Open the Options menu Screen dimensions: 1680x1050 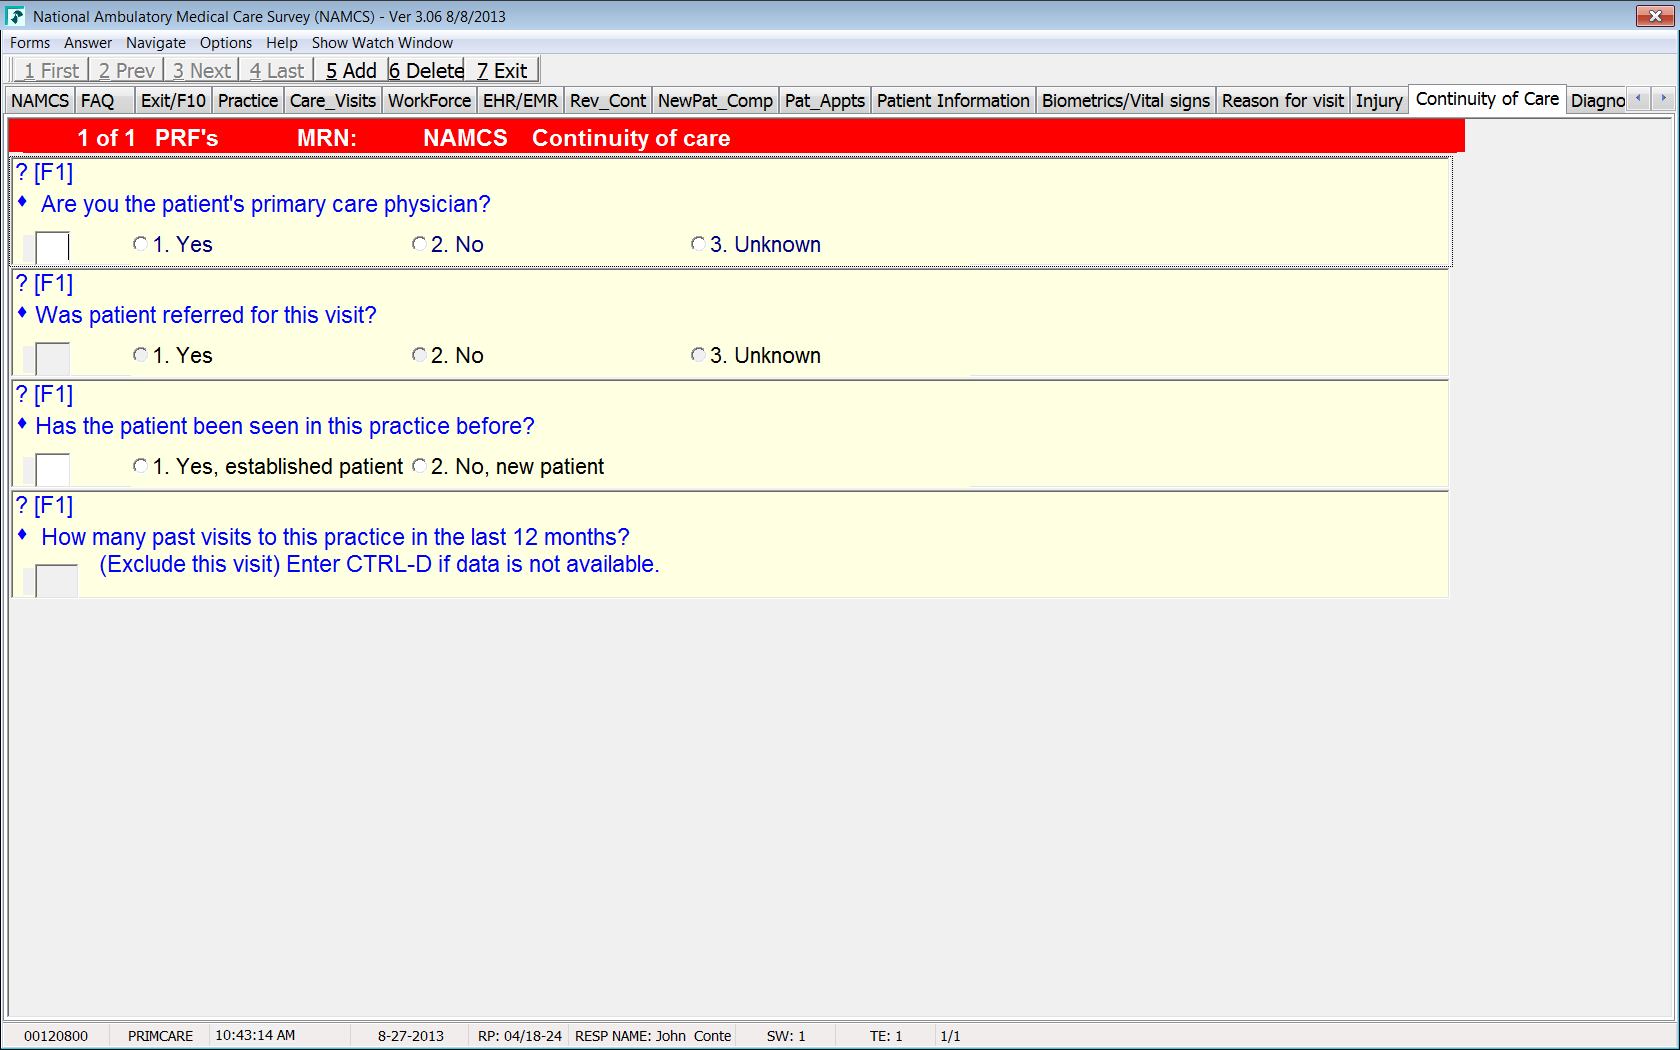226,43
